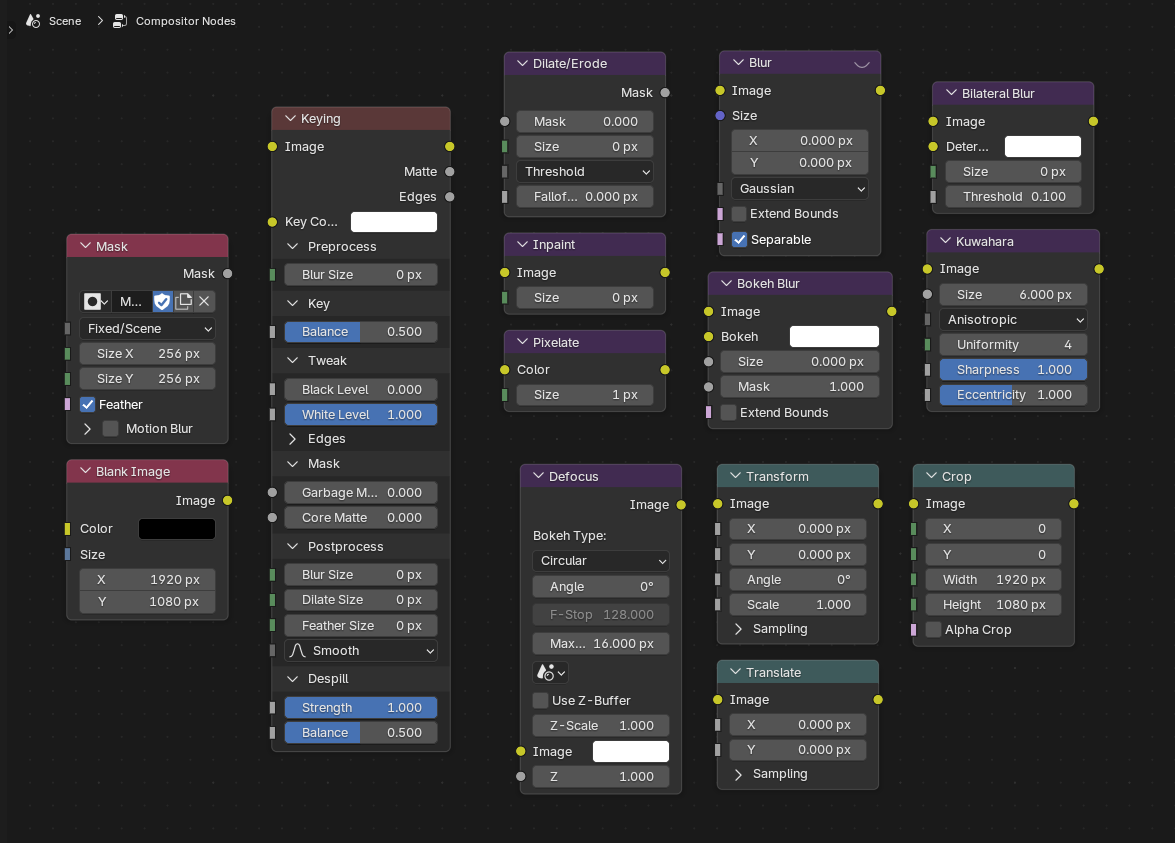Click the Scene icon in the breadcrumb
1175x843 pixels.
click(33, 21)
